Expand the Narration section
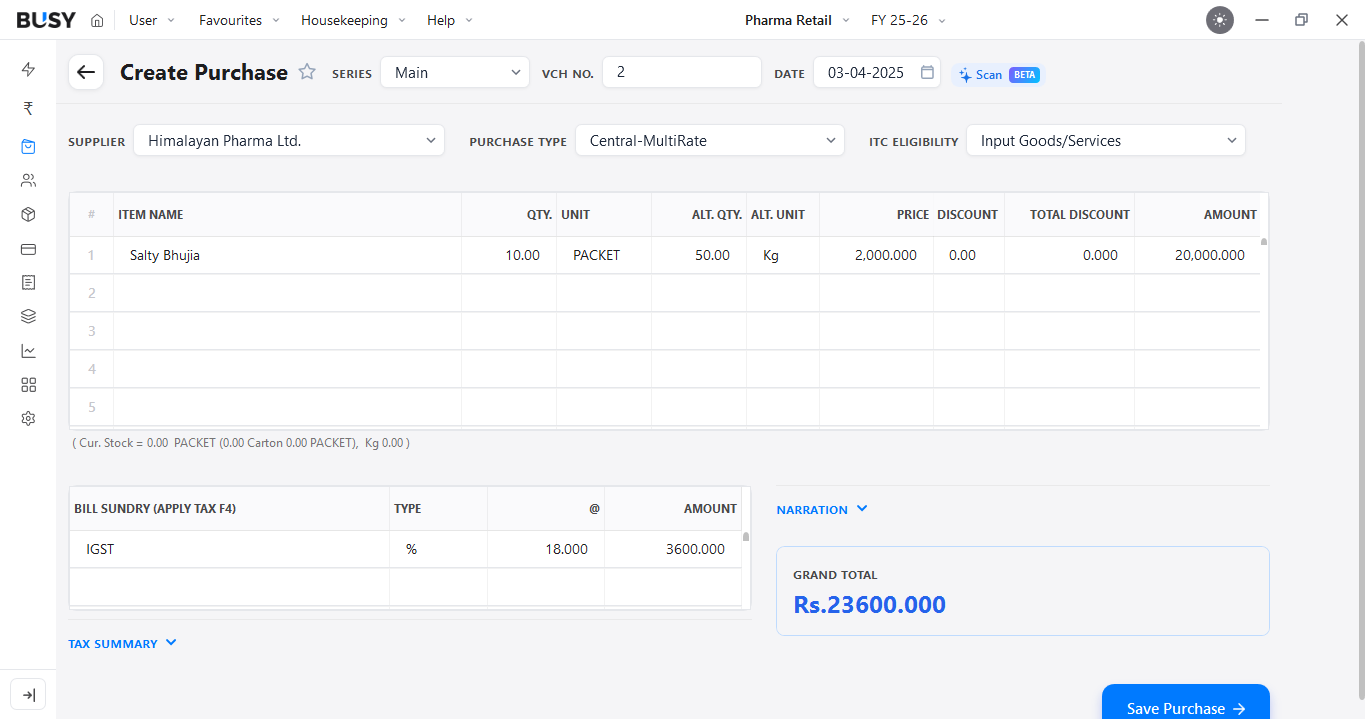The image size is (1365, 719). tap(822, 509)
